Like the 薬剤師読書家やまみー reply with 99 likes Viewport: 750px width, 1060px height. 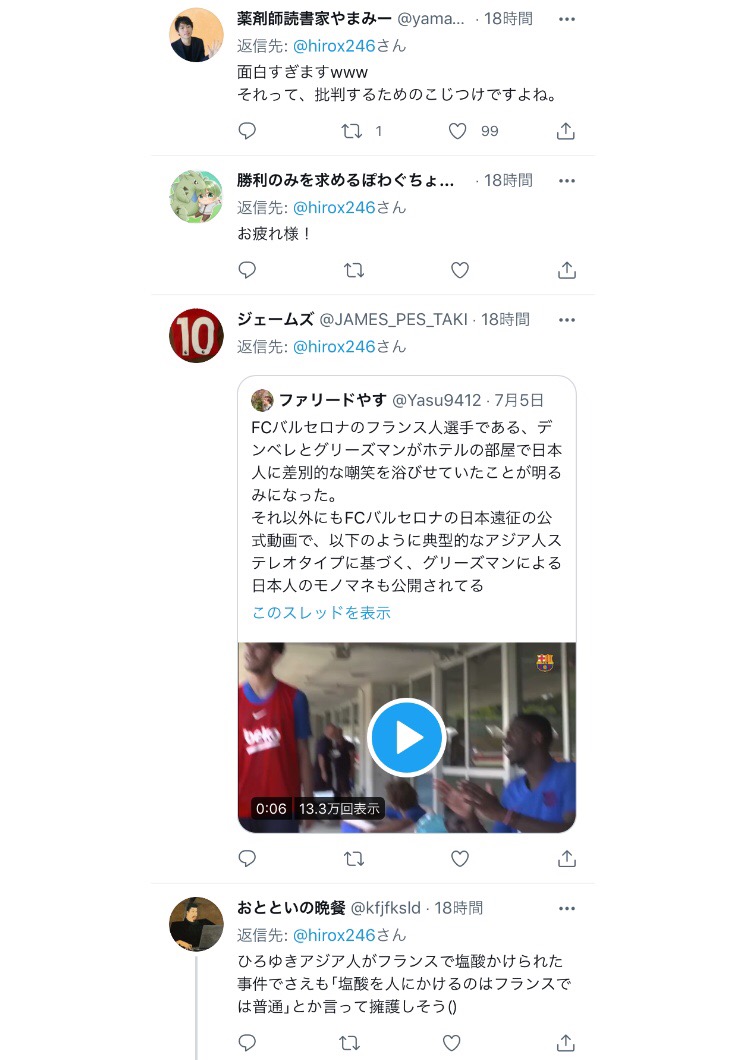(458, 131)
